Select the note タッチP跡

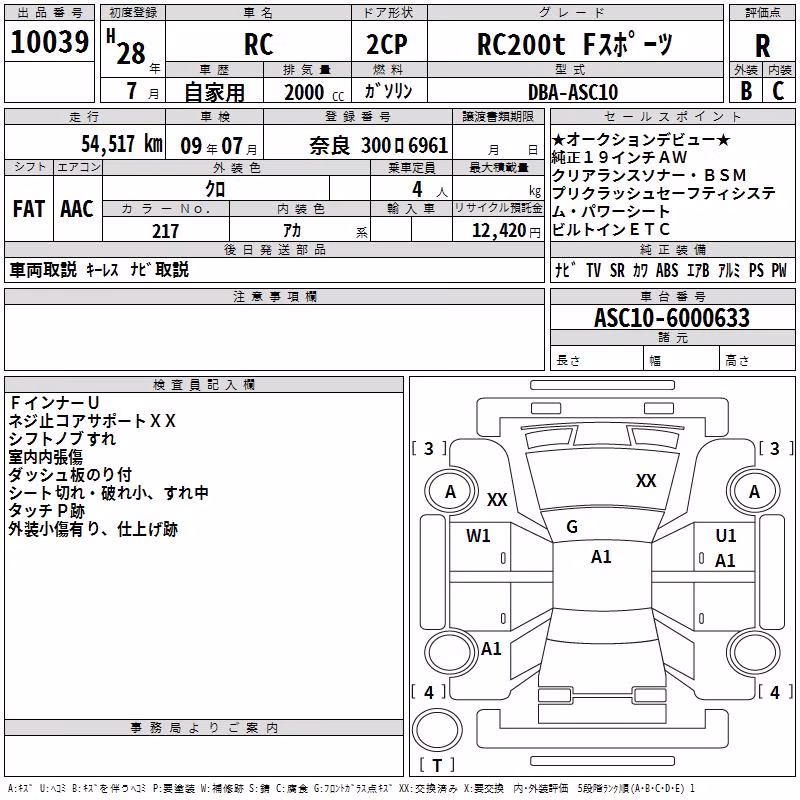click(47, 511)
